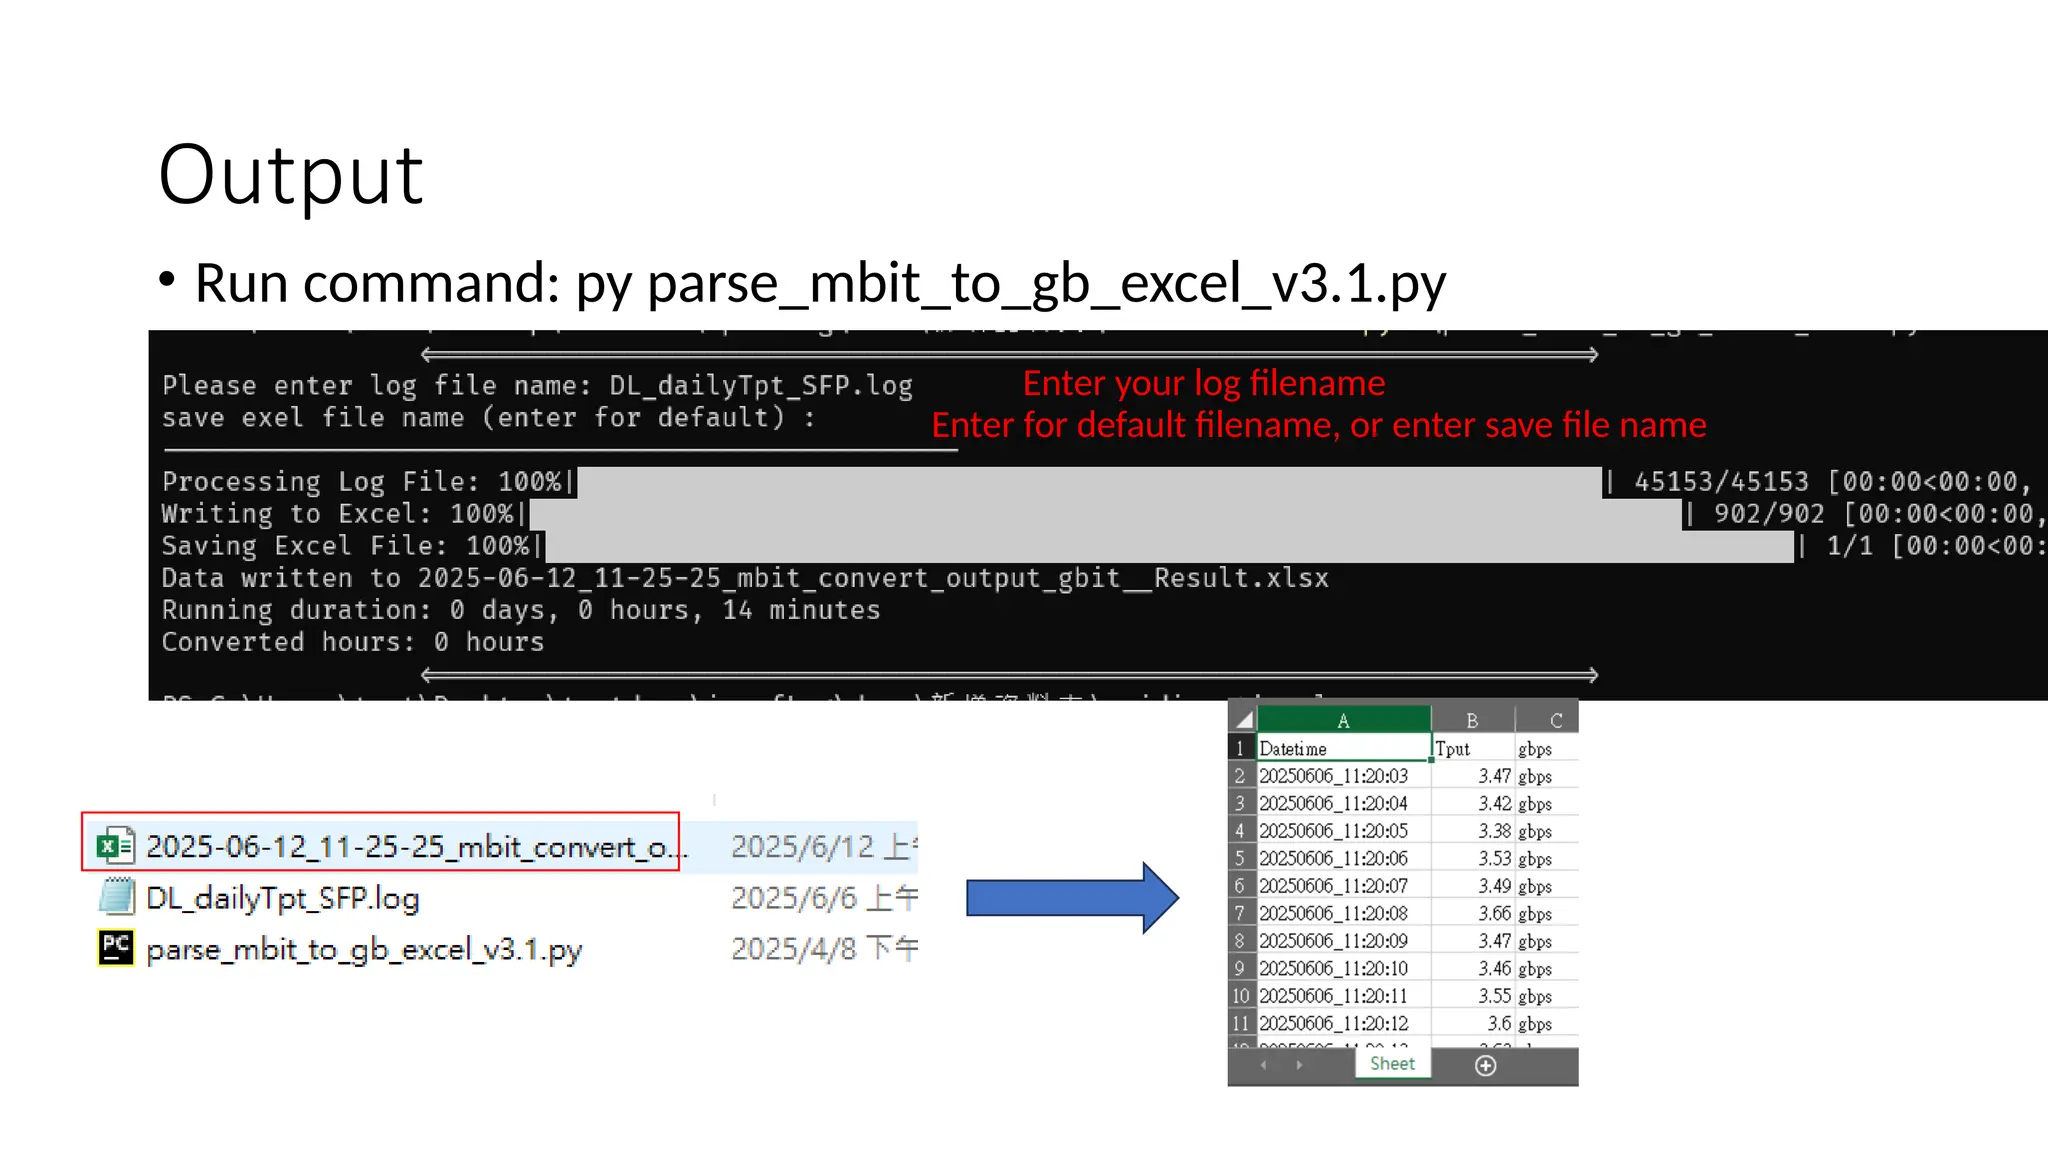Click the Tput value 3.49
The height and width of the screenshot is (1152, 2048).
pos(1473,886)
